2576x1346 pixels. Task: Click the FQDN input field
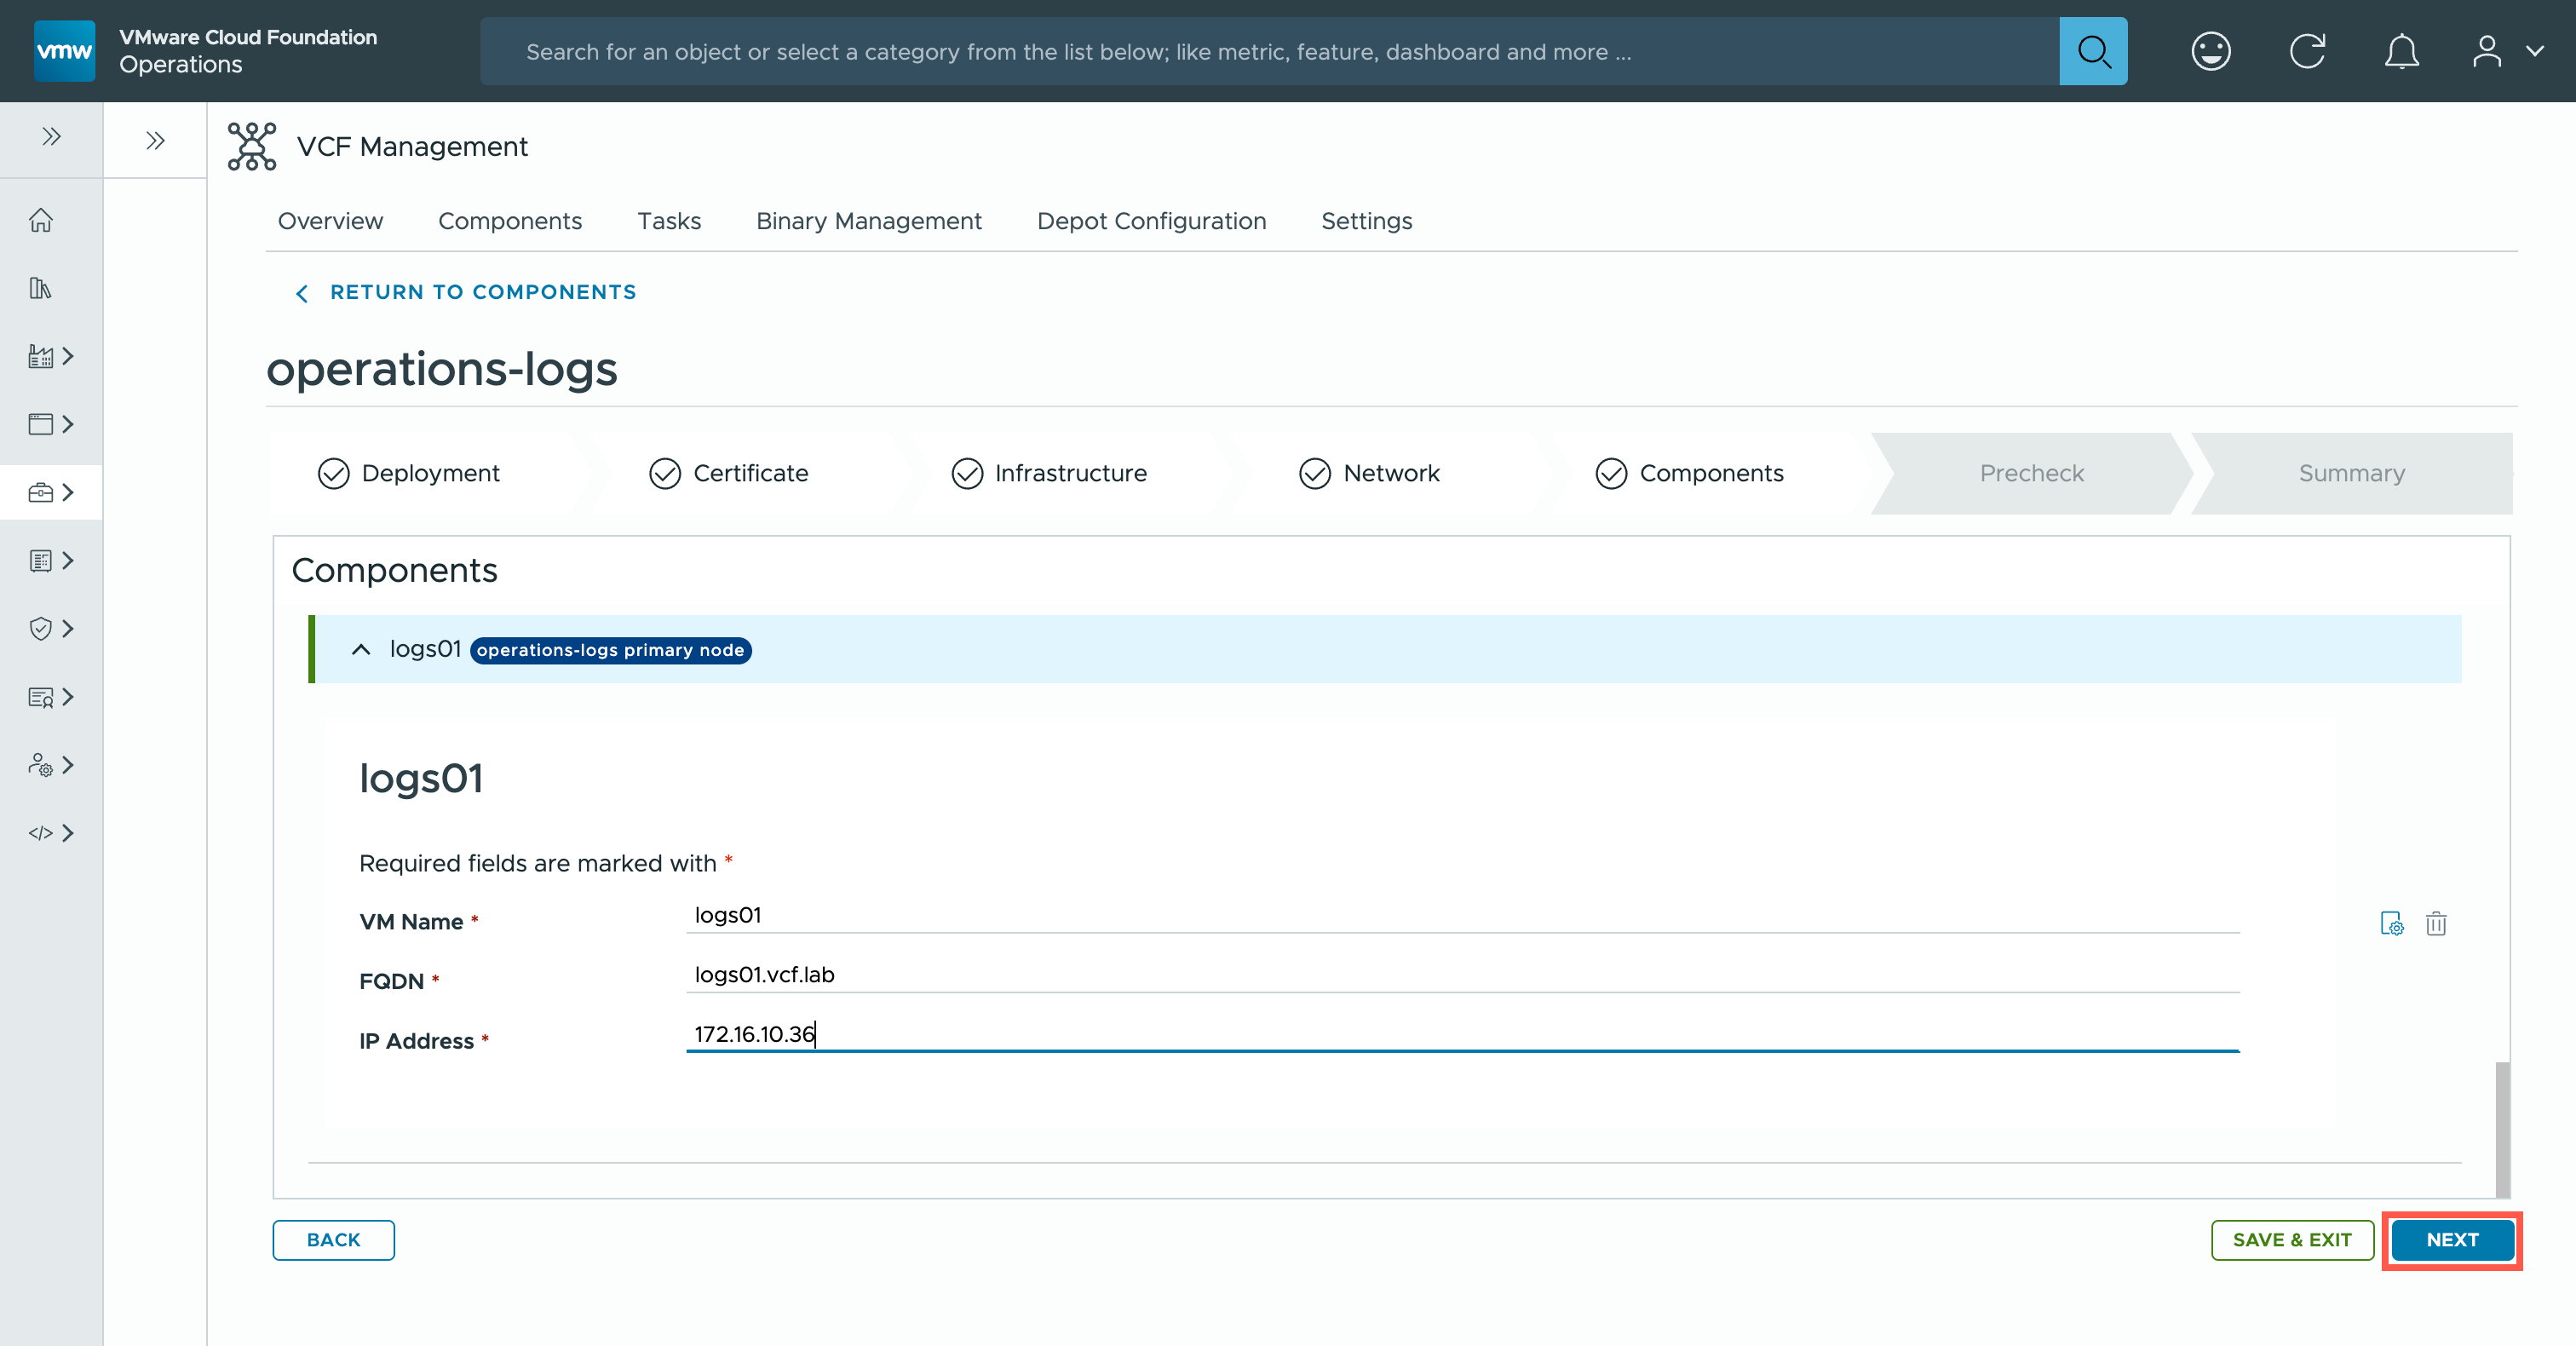(1461, 974)
